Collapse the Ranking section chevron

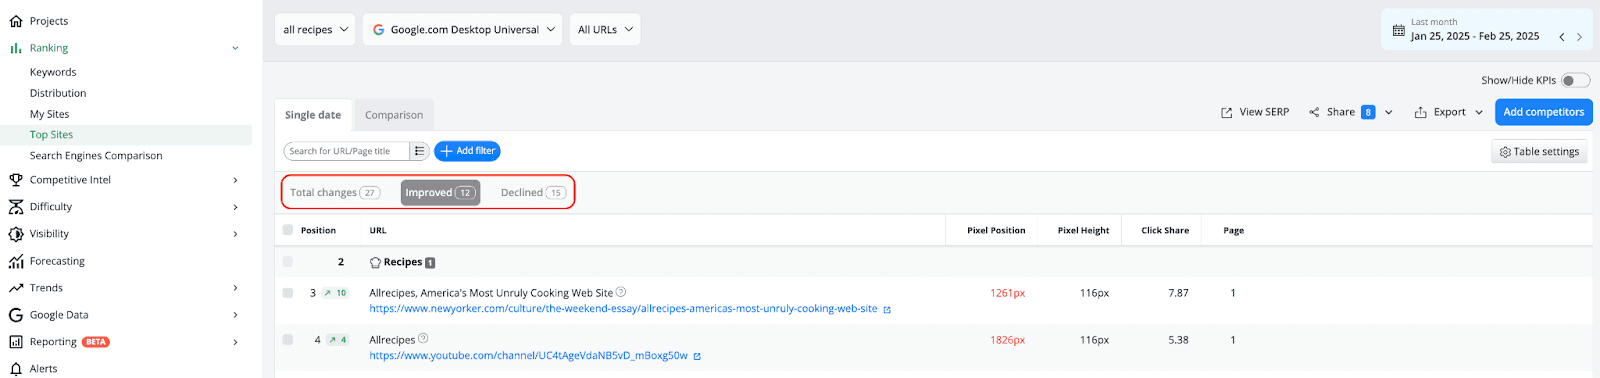coord(236,48)
